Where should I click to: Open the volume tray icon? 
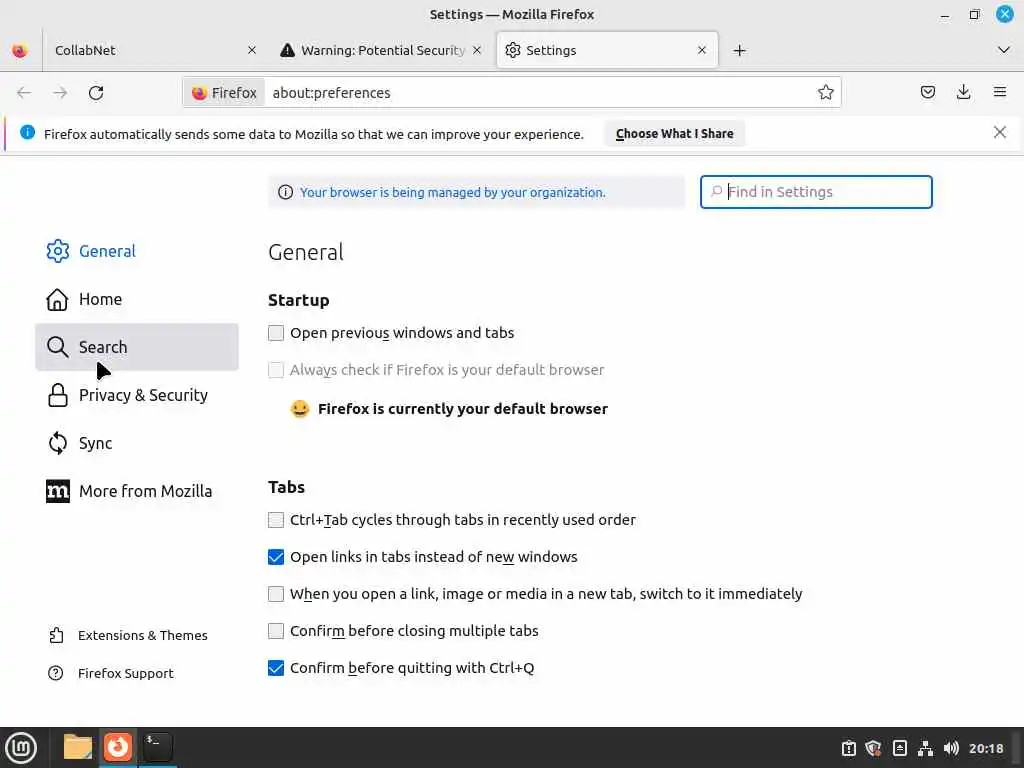(x=951, y=748)
